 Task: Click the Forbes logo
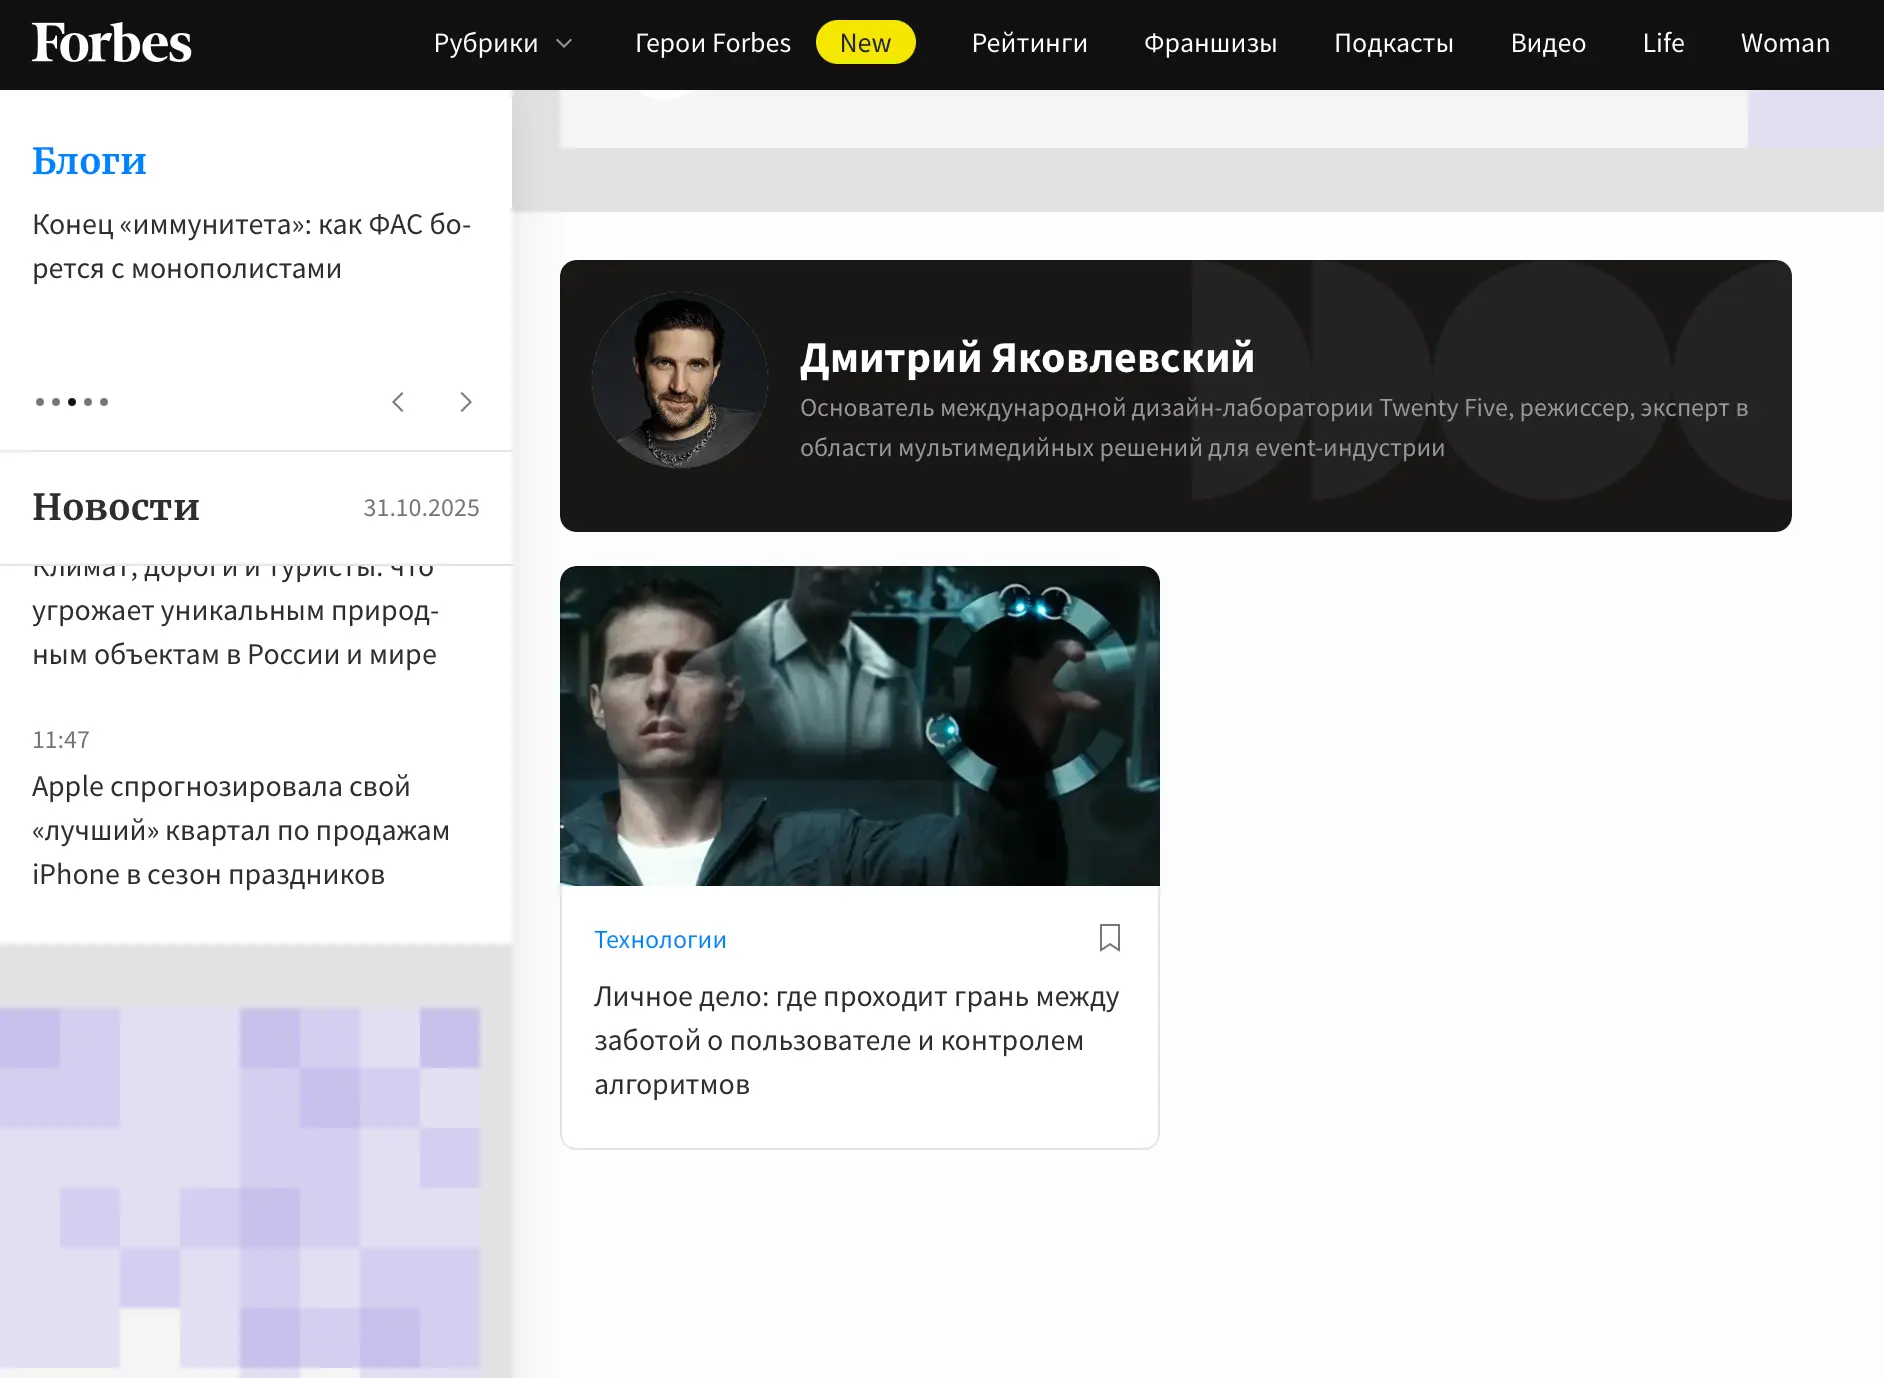click(111, 43)
